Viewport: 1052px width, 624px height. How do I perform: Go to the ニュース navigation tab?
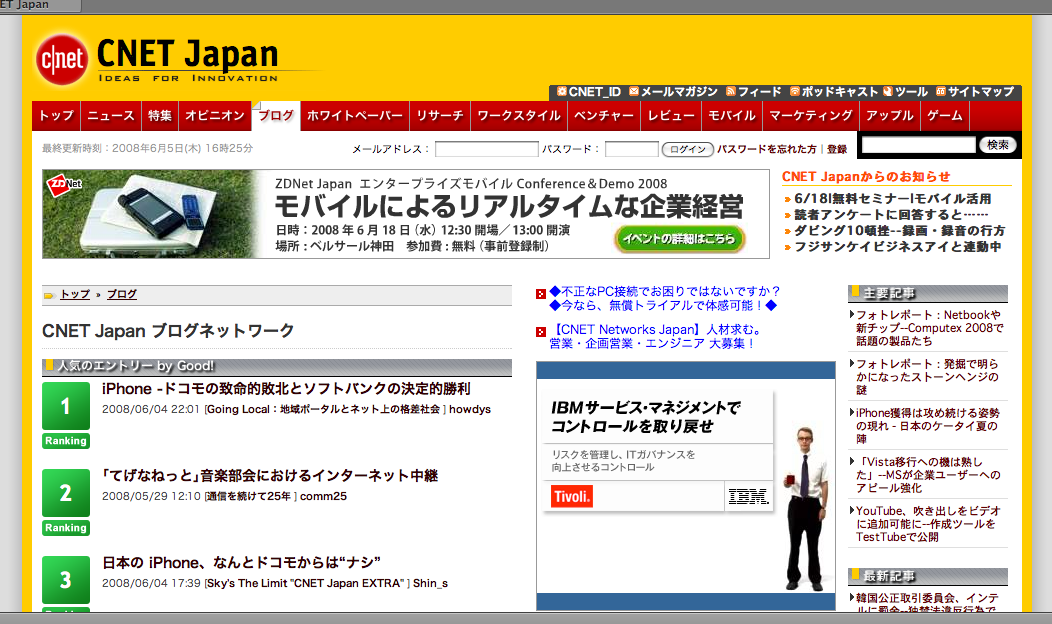coord(111,115)
